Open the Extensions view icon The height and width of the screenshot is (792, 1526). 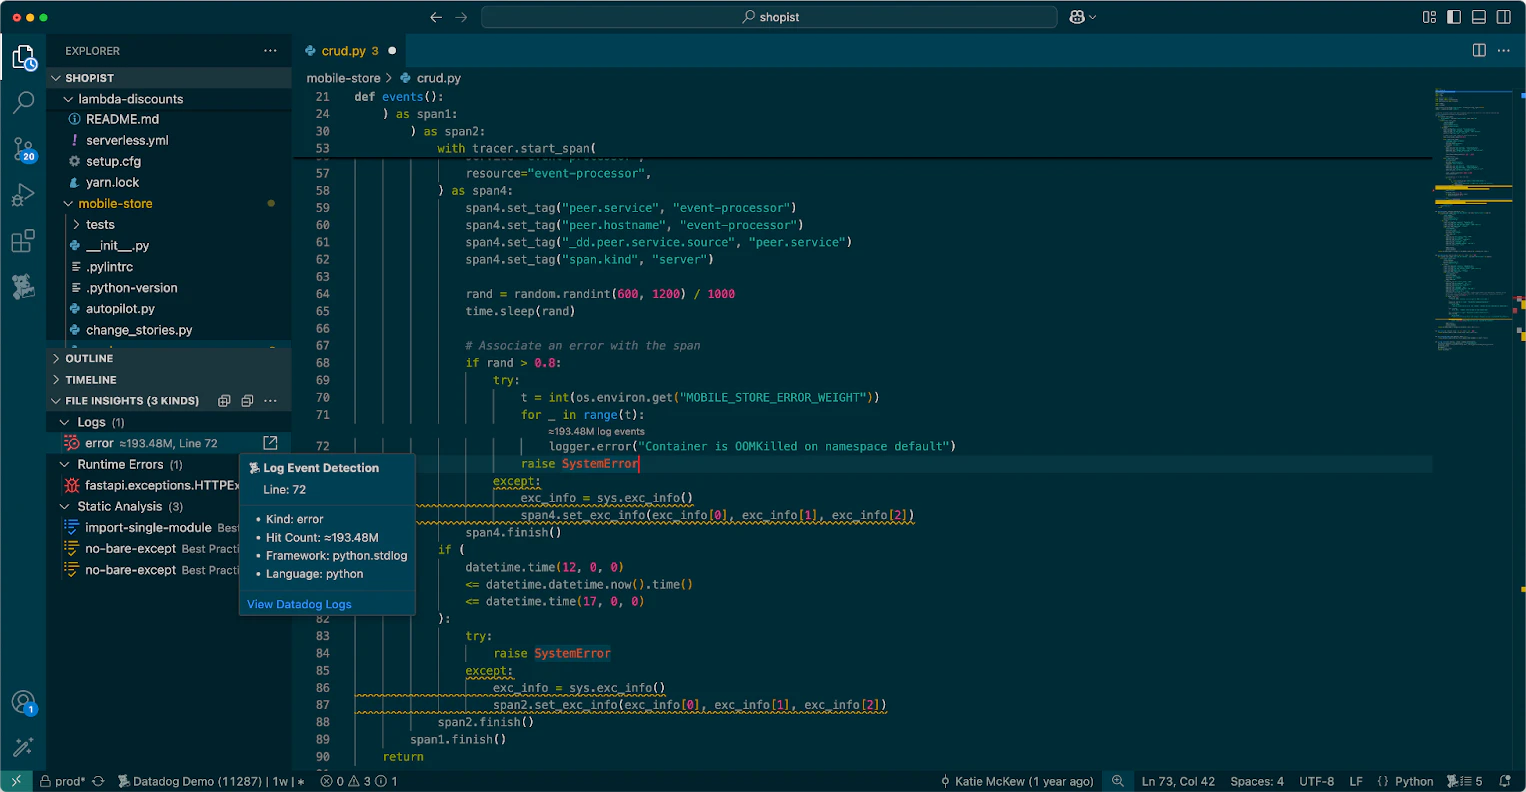coord(23,242)
